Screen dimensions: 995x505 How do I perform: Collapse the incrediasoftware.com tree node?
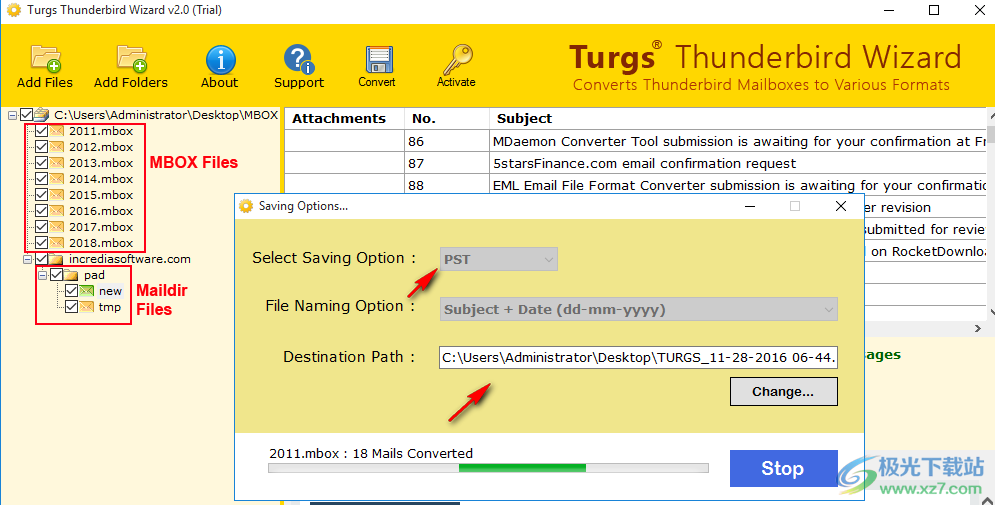(27, 259)
